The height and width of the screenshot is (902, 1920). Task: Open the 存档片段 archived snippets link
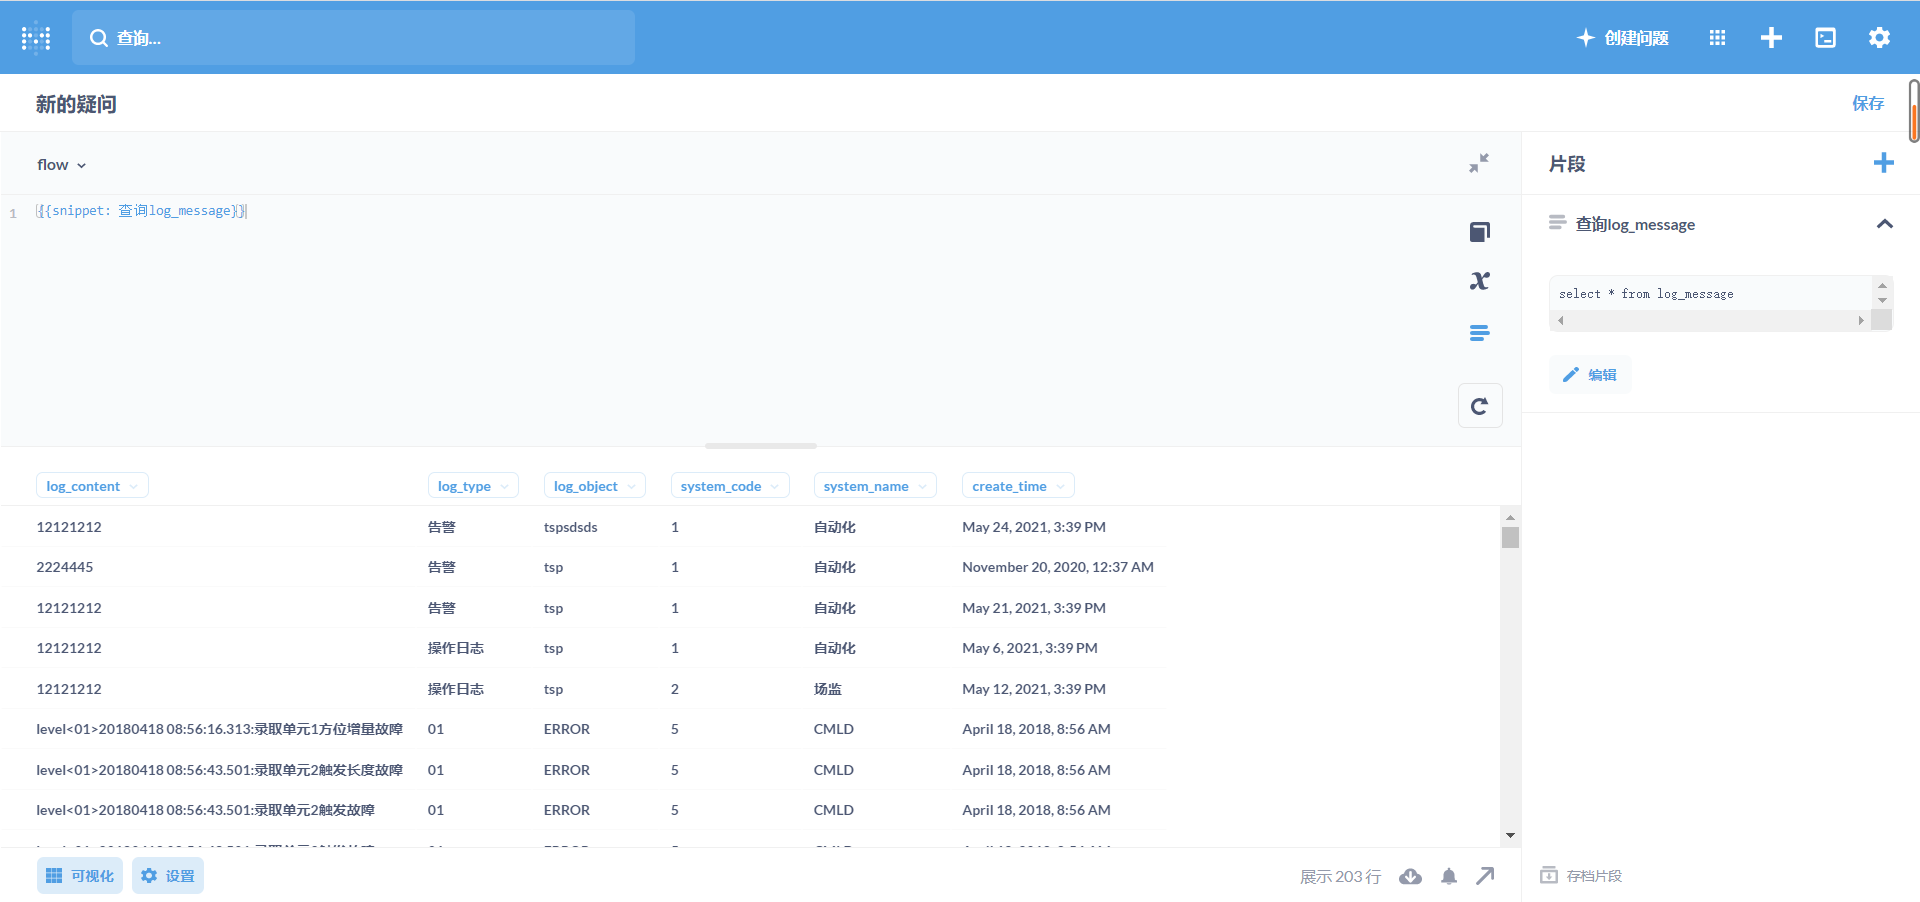click(x=1582, y=876)
